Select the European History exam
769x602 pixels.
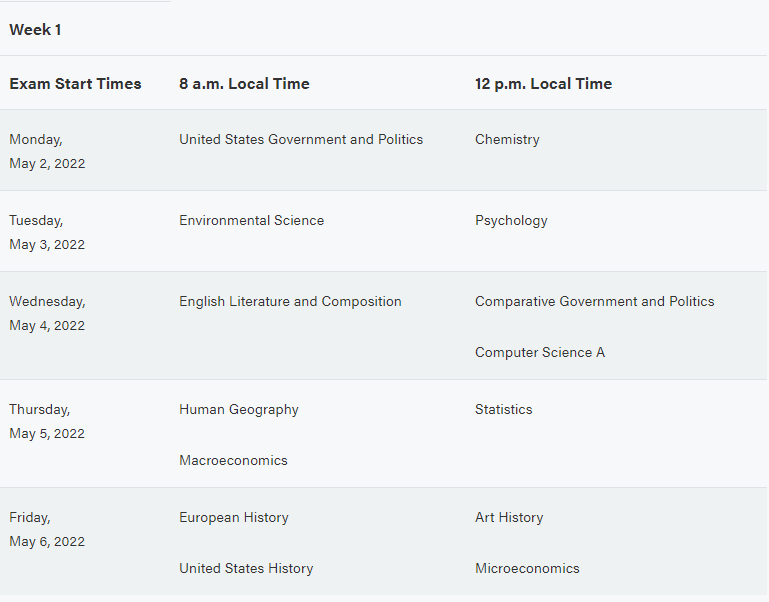pos(234,518)
